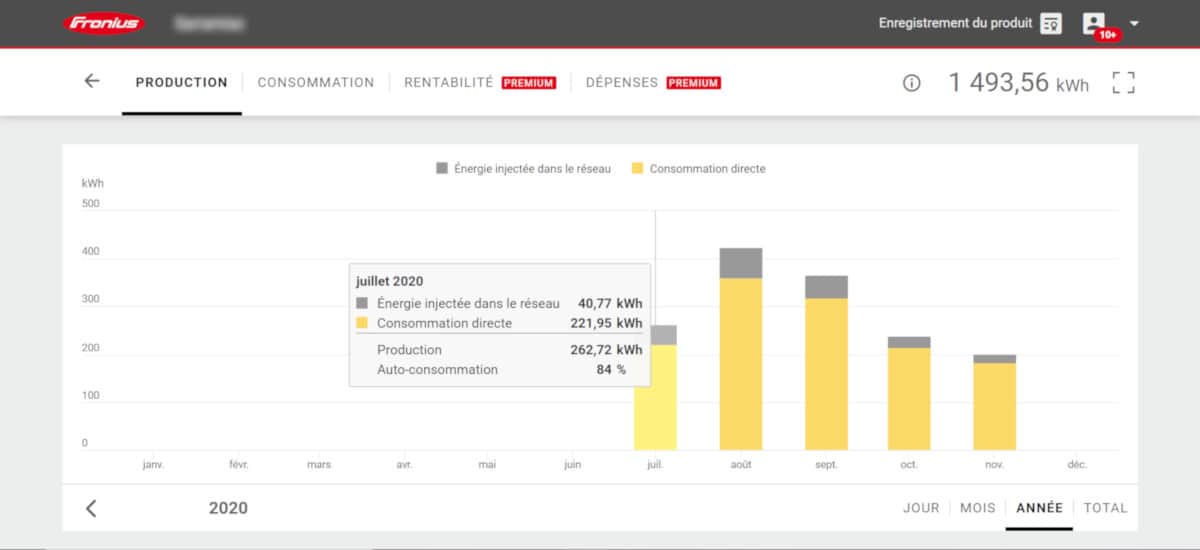Viewport: 1200px width, 550px height.
Task: Enter fullscreen chart view
Action: coord(1124,83)
